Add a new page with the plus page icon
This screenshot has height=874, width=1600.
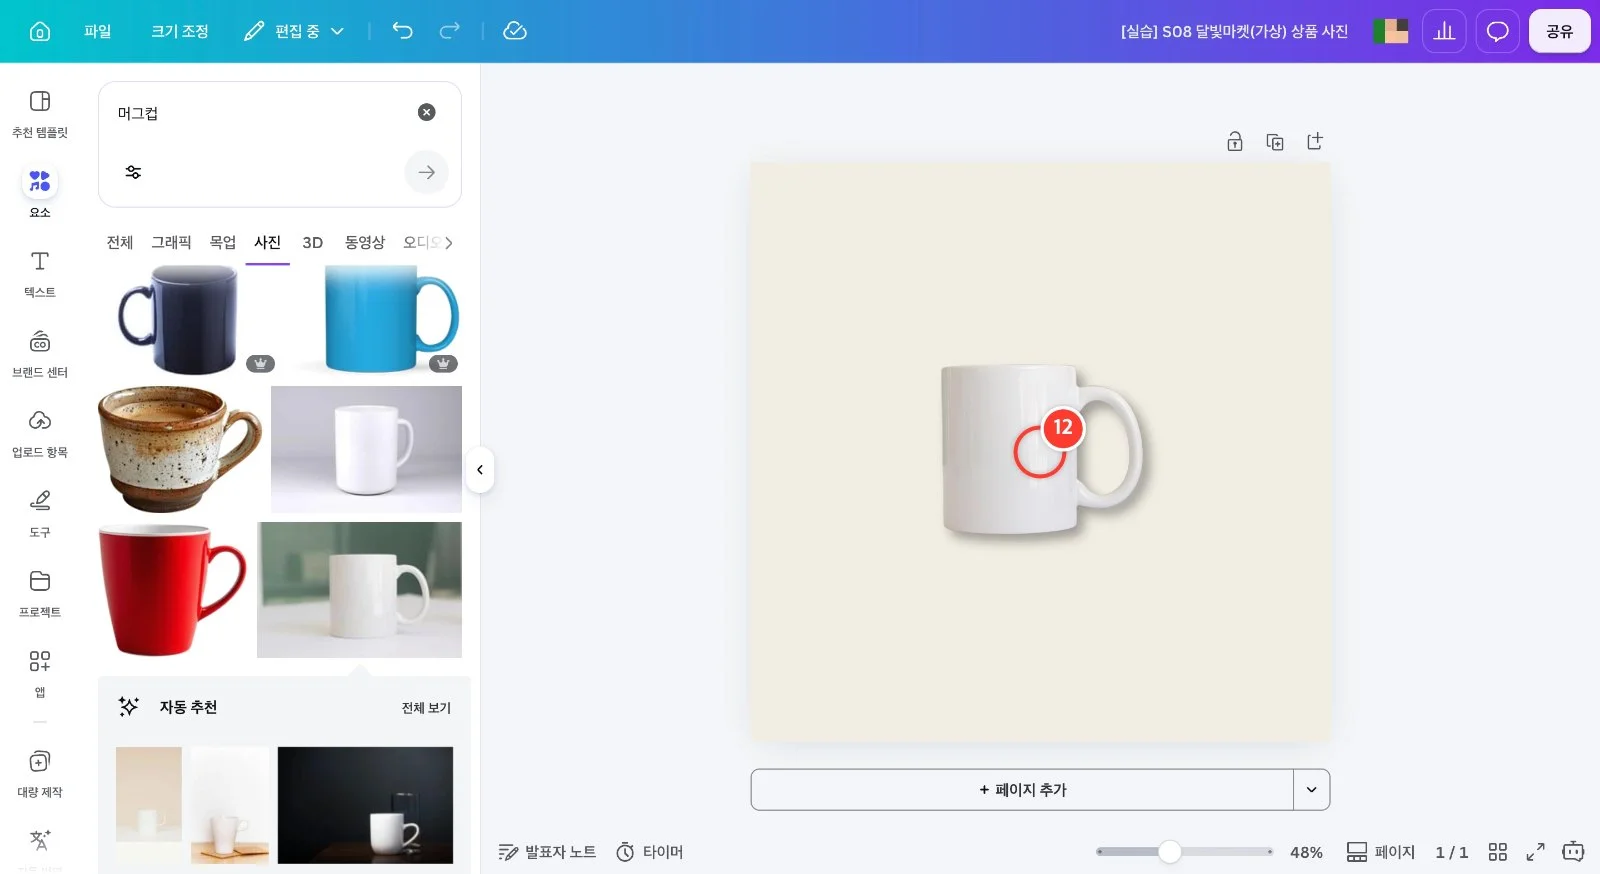pyautogui.click(x=1315, y=142)
